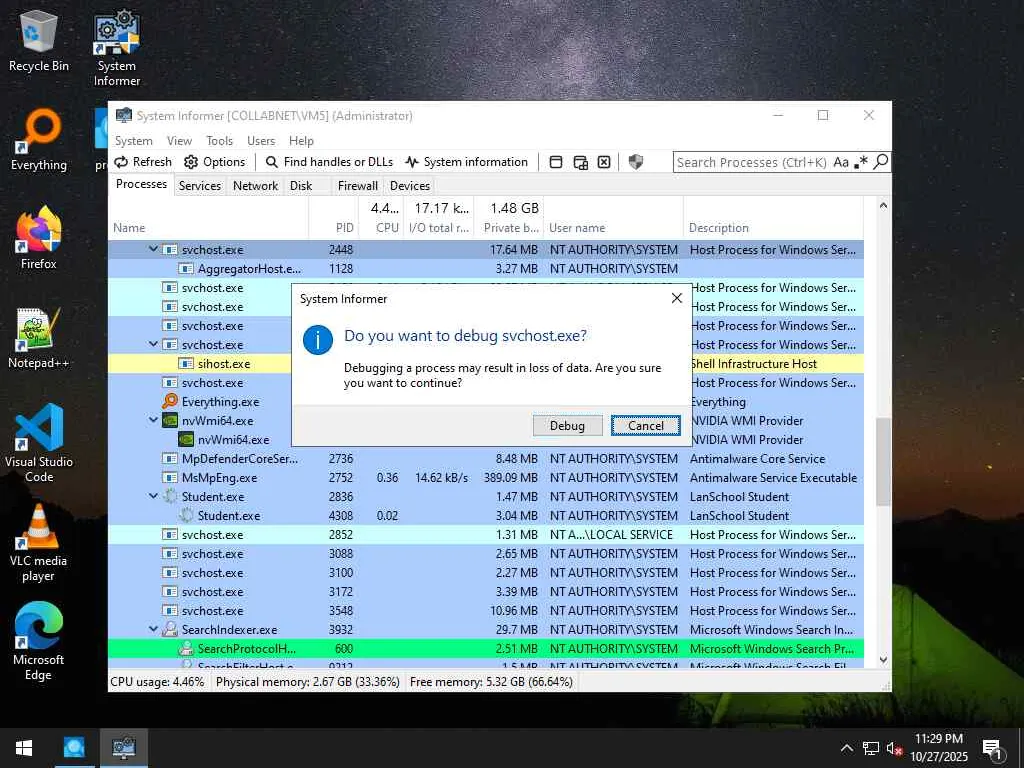Click scrollbar up arrow in process list
This screenshot has height=768, width=1024.
coord(883,206)
